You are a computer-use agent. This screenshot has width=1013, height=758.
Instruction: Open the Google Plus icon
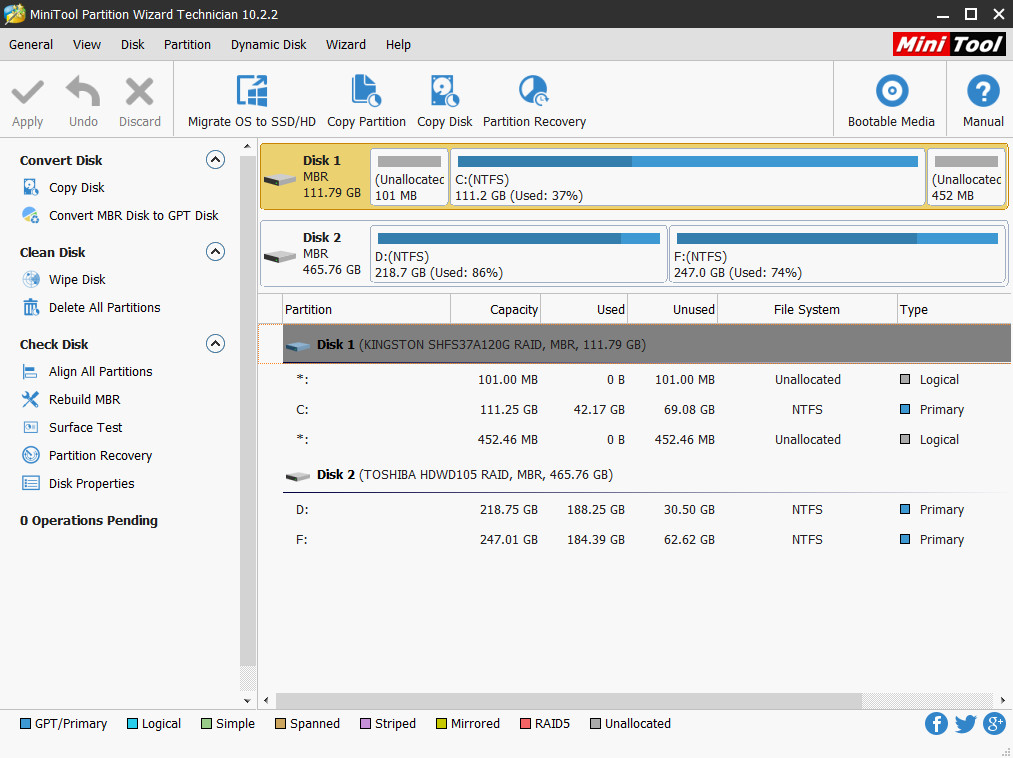pos(994,724)
